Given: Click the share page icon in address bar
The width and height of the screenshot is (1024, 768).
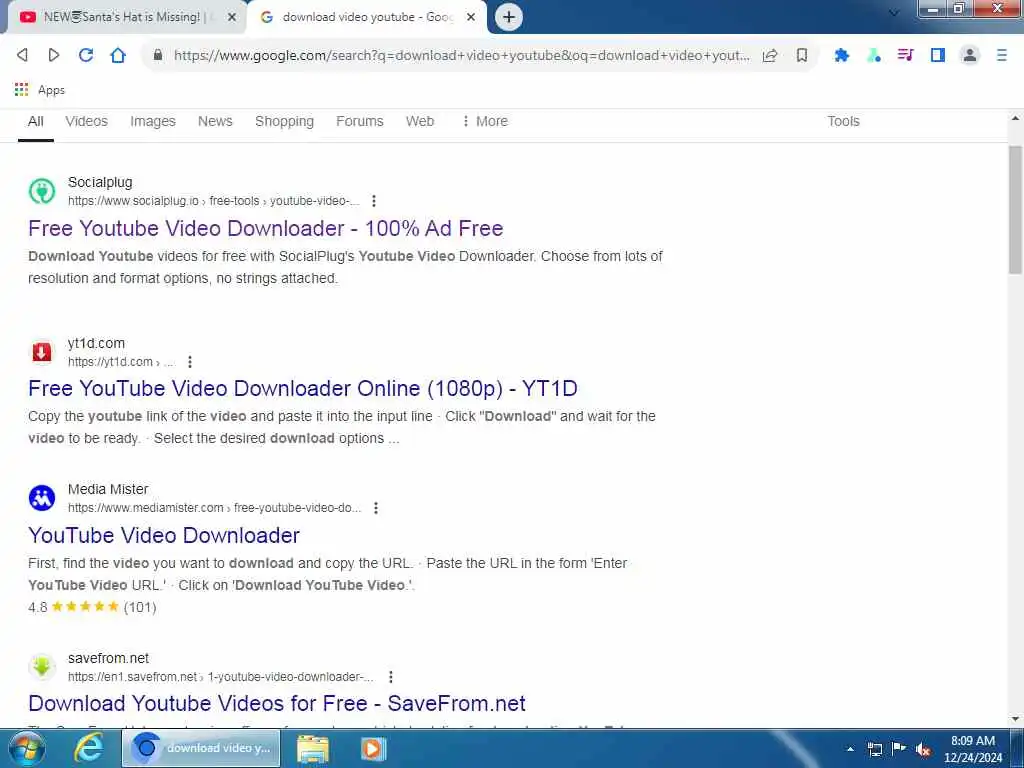Looking at the screenshot, I should point(770,56).
